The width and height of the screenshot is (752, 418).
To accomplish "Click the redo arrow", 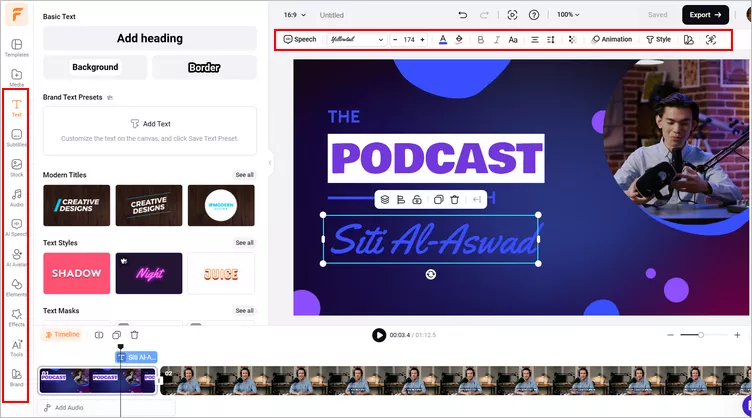I will pos(484,15).
